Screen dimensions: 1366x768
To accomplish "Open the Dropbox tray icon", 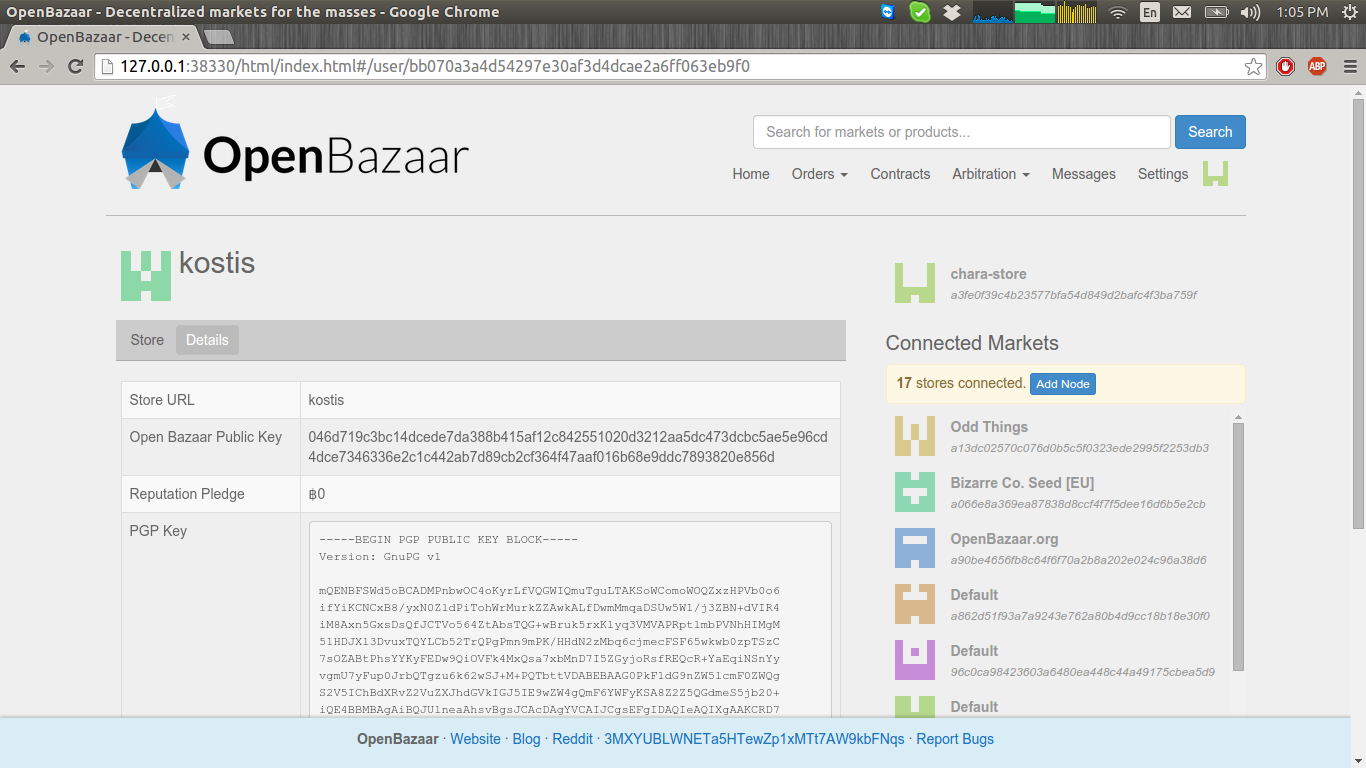I will coord(952,12).
